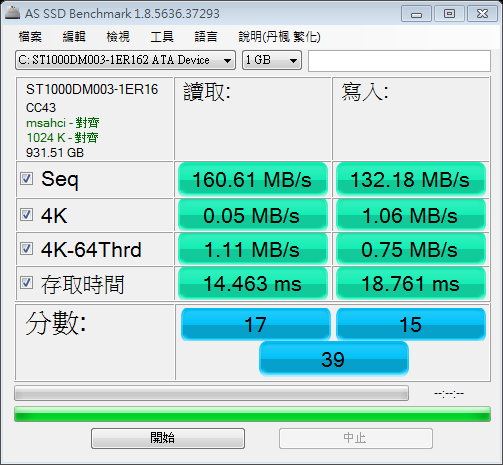Toggle the Seq test checkbox
The height and width of the screenshot is (465, 503).
pyautogui.click(x=26, y=179)
